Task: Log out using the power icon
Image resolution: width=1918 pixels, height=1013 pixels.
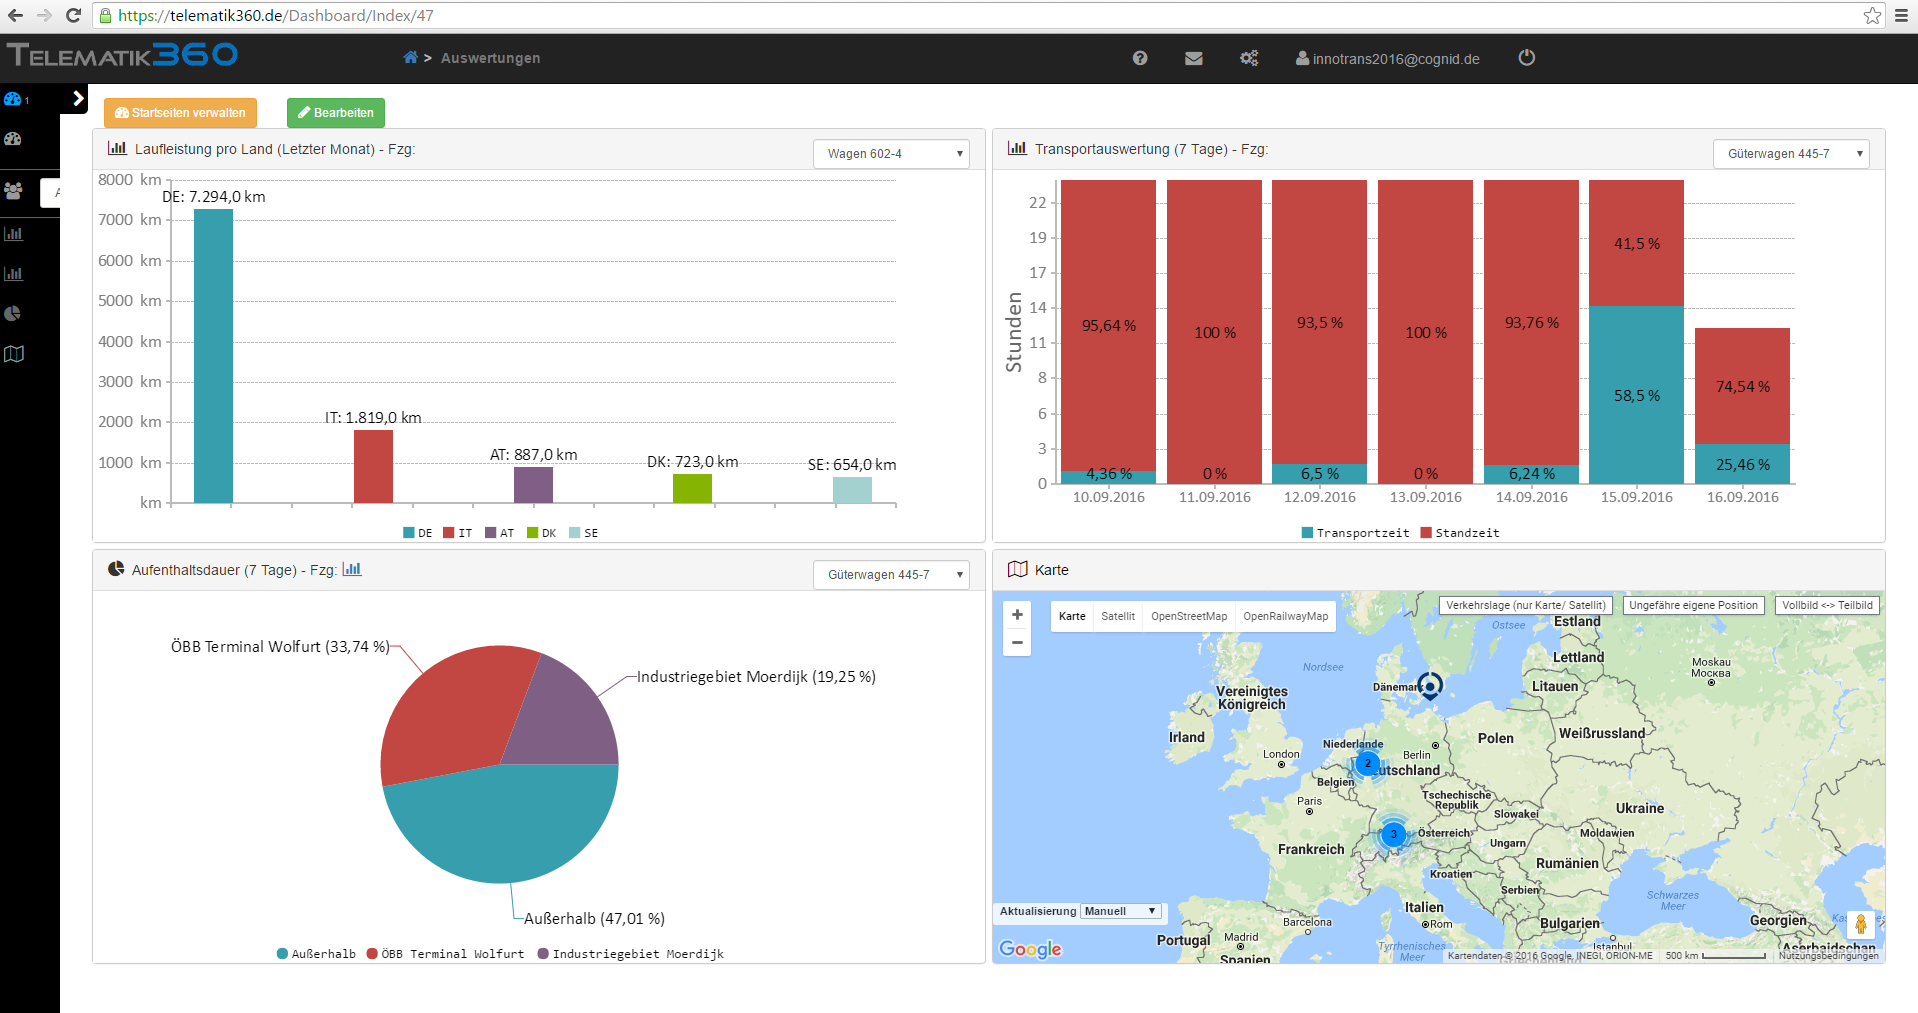Action: click(1526, 58)
